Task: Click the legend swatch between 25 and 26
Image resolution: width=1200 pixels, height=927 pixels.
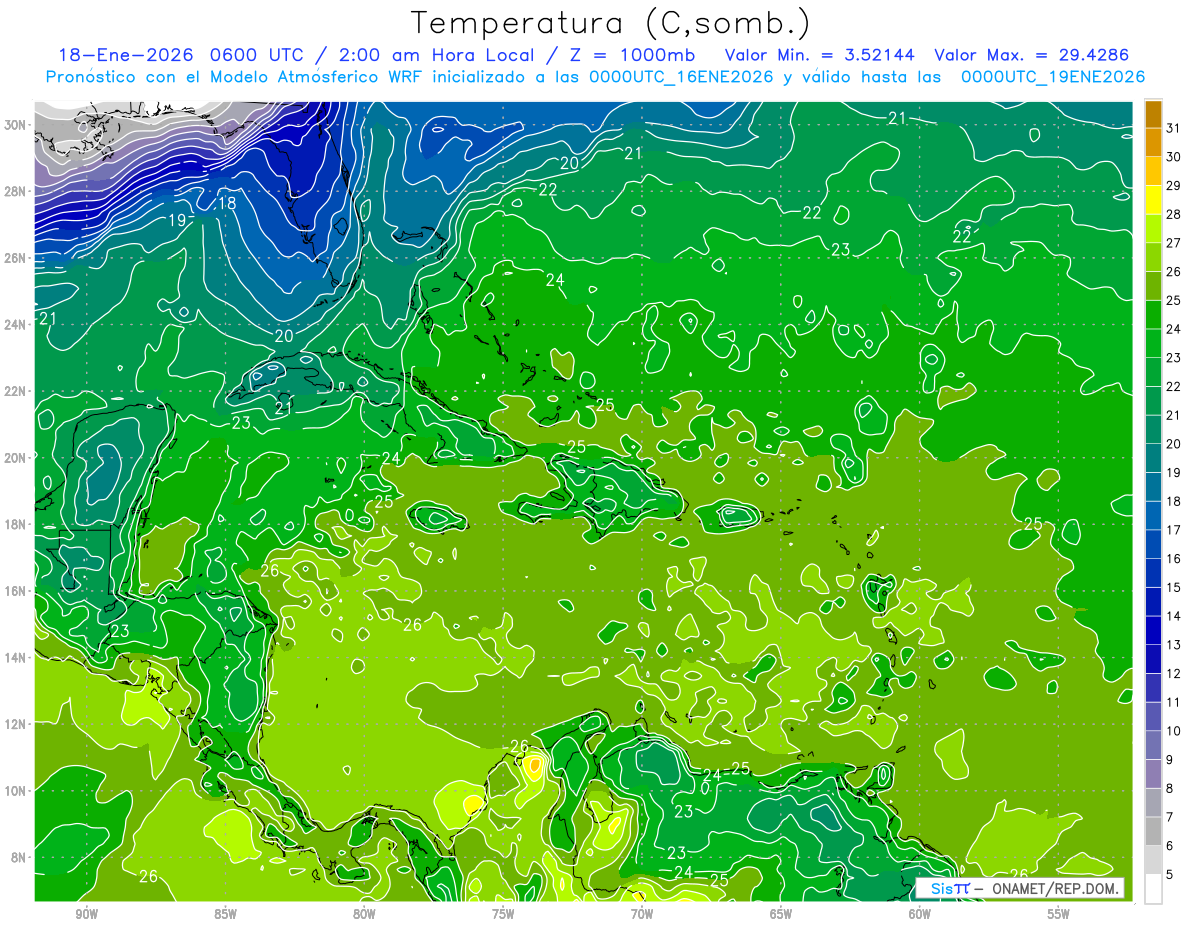Action: 1153,286
